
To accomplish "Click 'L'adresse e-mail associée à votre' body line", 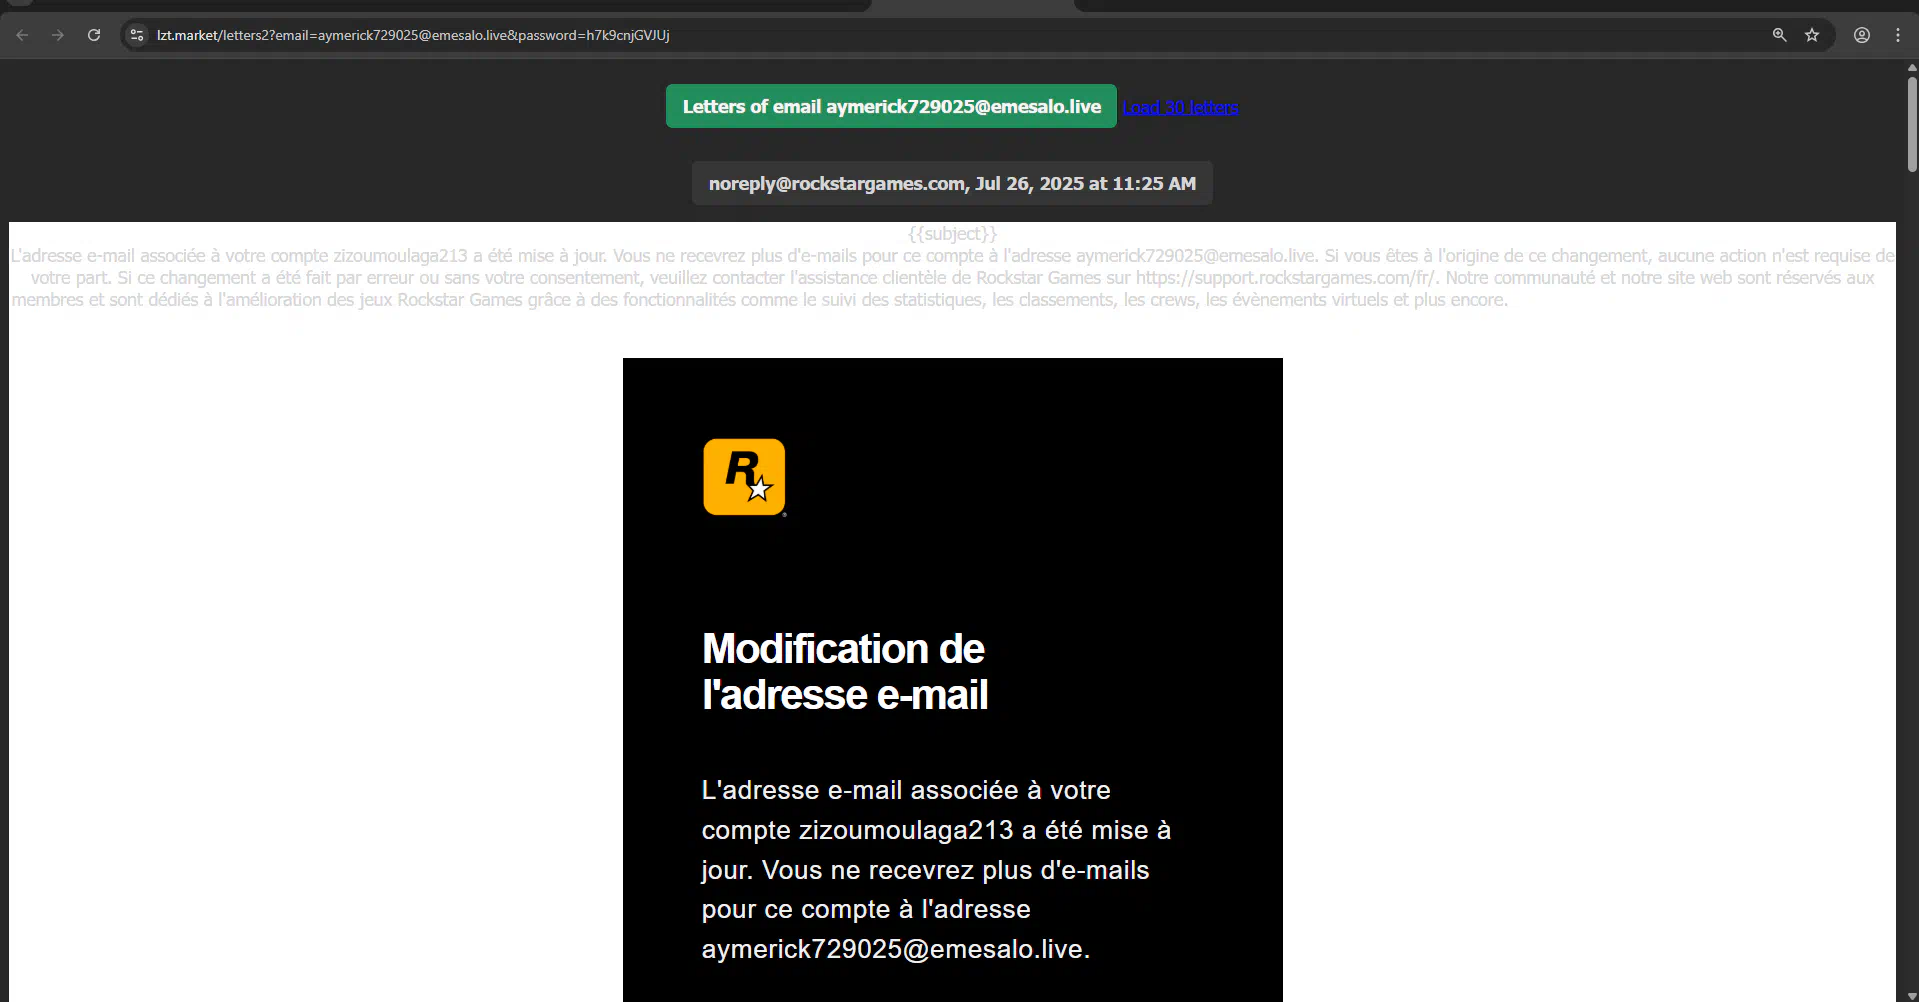I will click(x=906, y=790).
